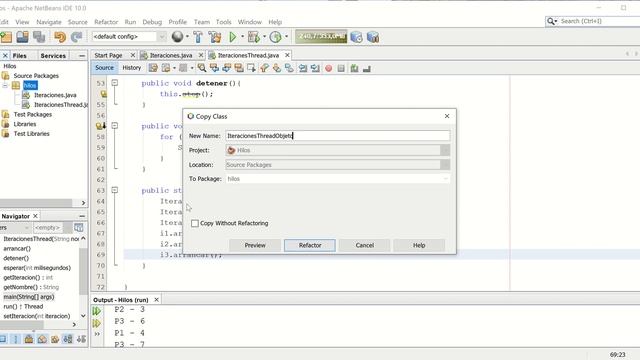Click the Debug Project toolbar icon

pyautogui.click(x=253, y=37)
